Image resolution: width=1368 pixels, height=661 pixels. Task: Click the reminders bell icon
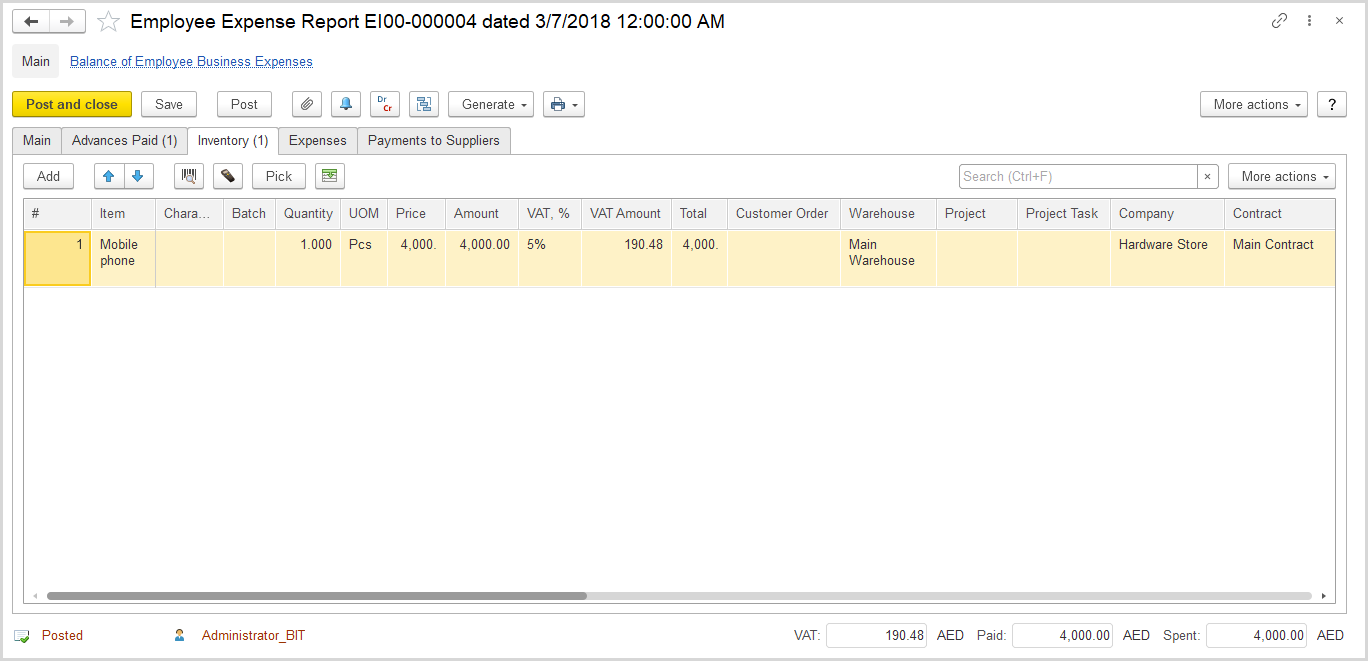point(345,104)
